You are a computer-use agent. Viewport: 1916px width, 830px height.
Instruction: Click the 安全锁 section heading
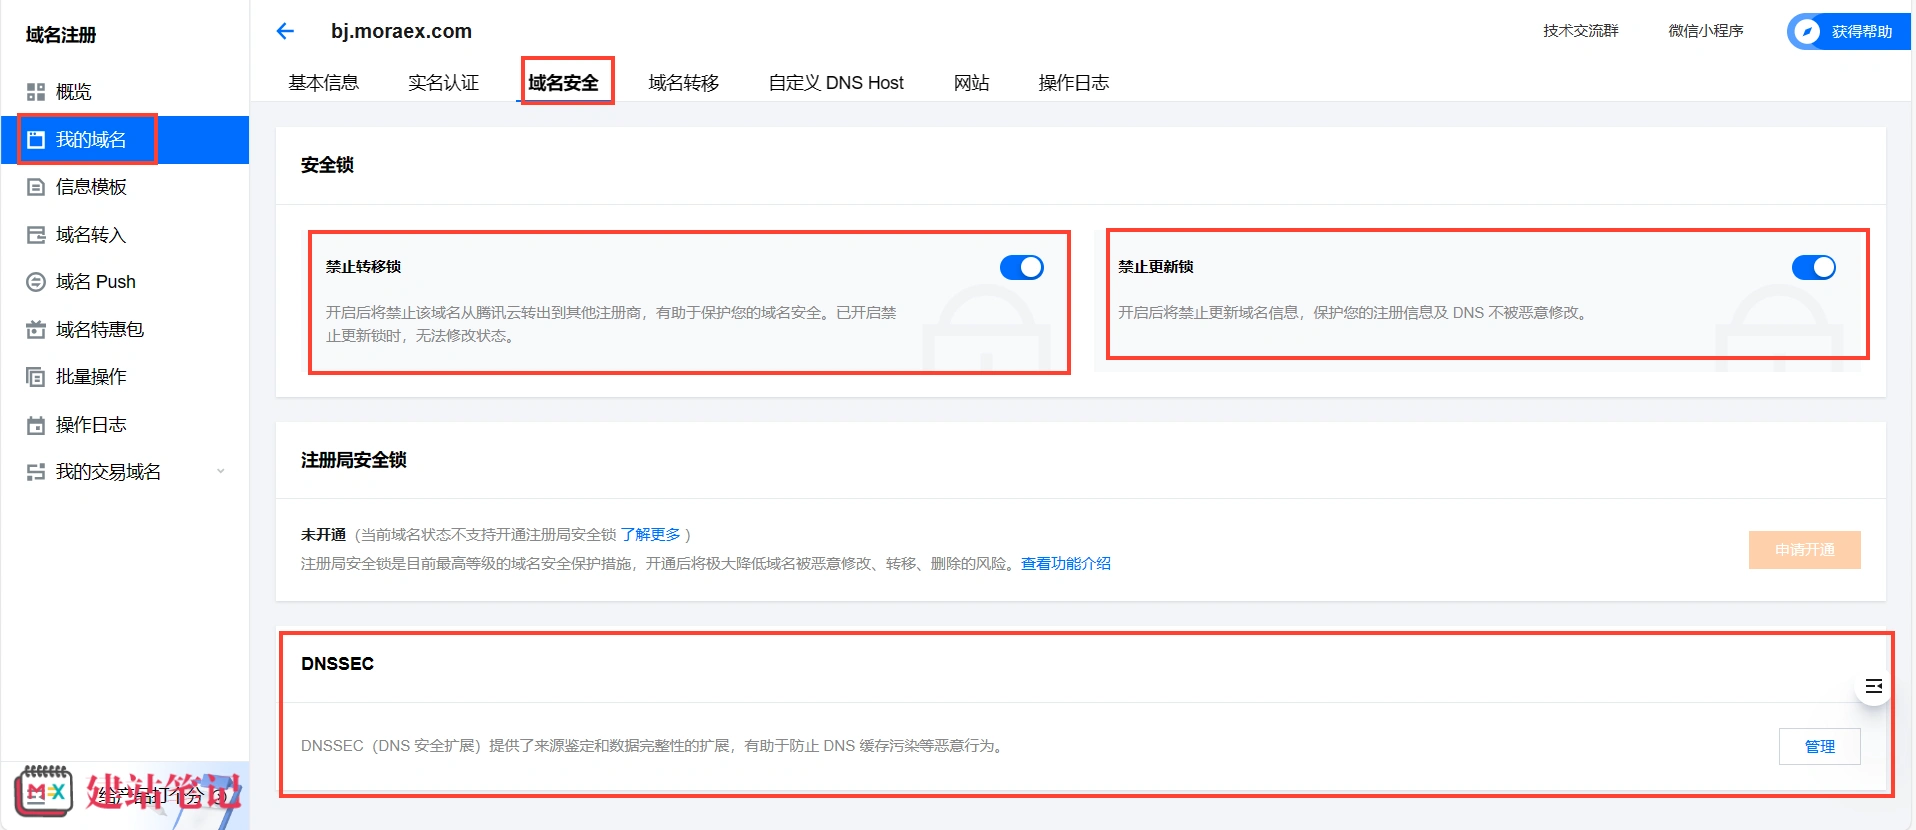click(x=327, y=165)
